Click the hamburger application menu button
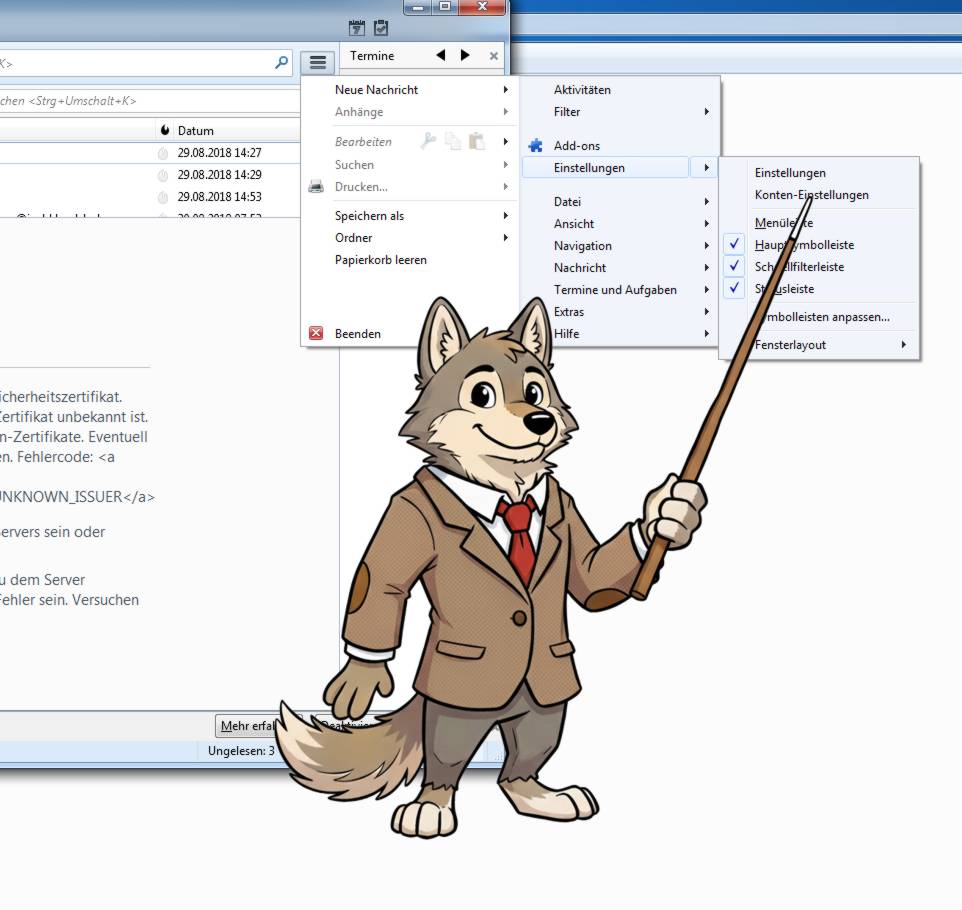The height and width of the screenshot is (910, 962). pos(317,63)
